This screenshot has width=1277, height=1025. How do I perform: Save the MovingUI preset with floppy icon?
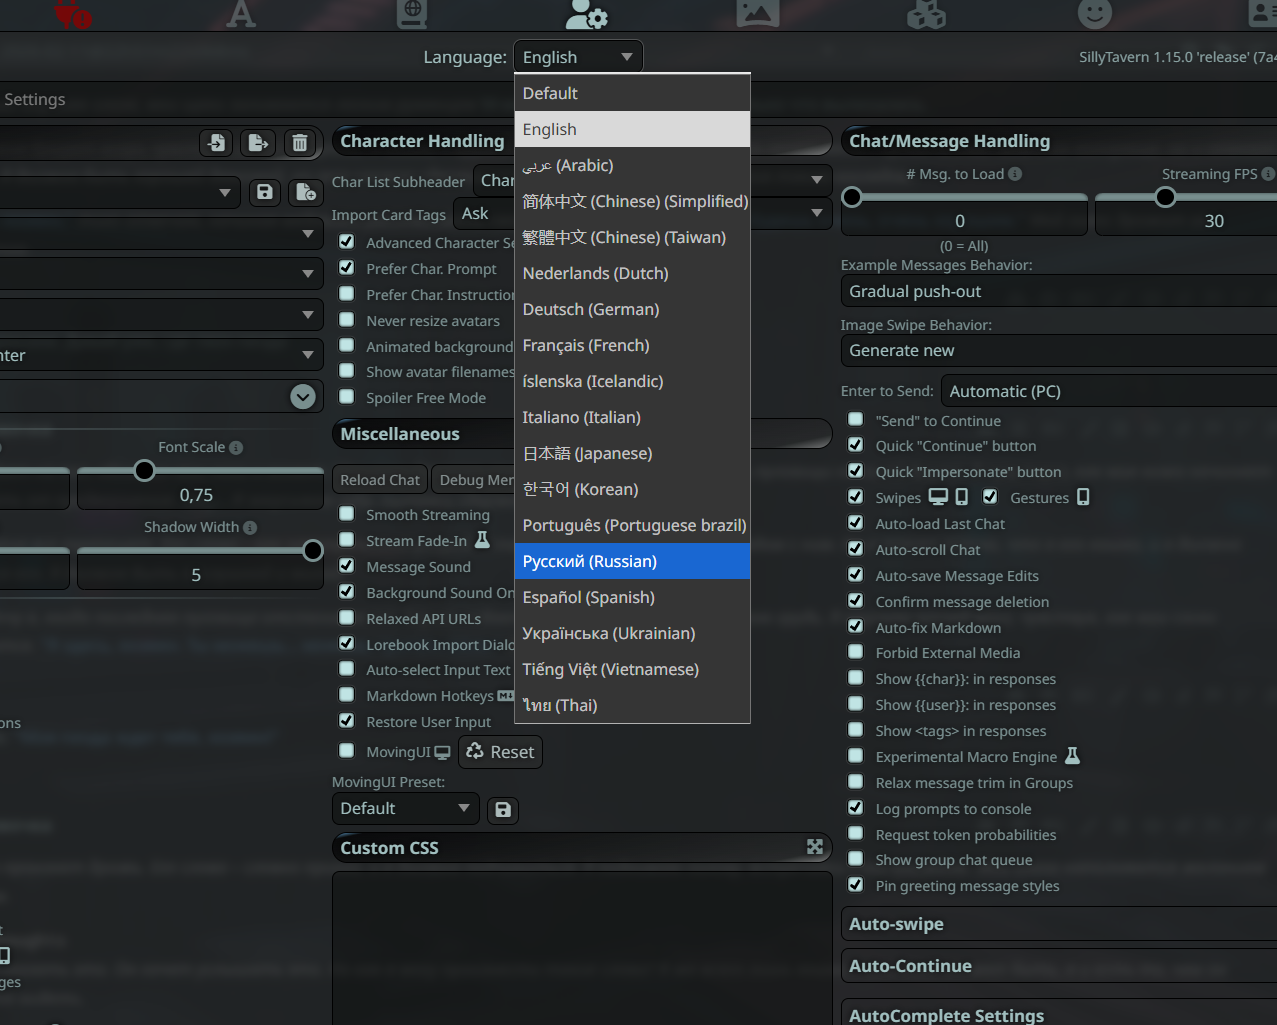pos(503,810)
